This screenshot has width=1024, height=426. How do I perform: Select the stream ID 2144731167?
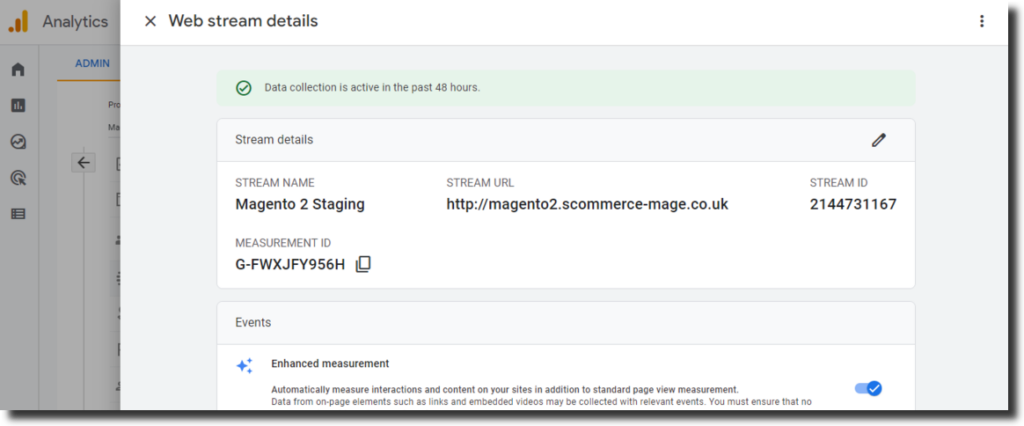click(x=853, y=205)
